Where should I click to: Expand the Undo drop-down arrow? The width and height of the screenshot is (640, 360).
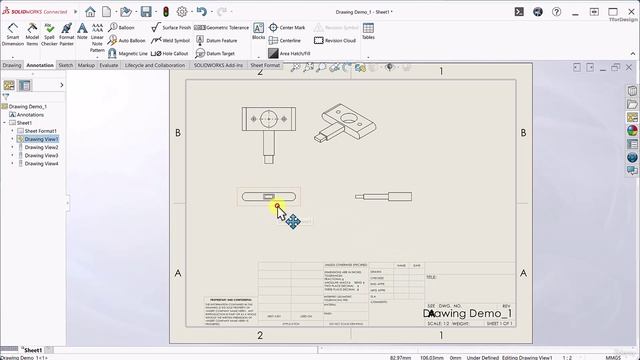tap(211, 12)
